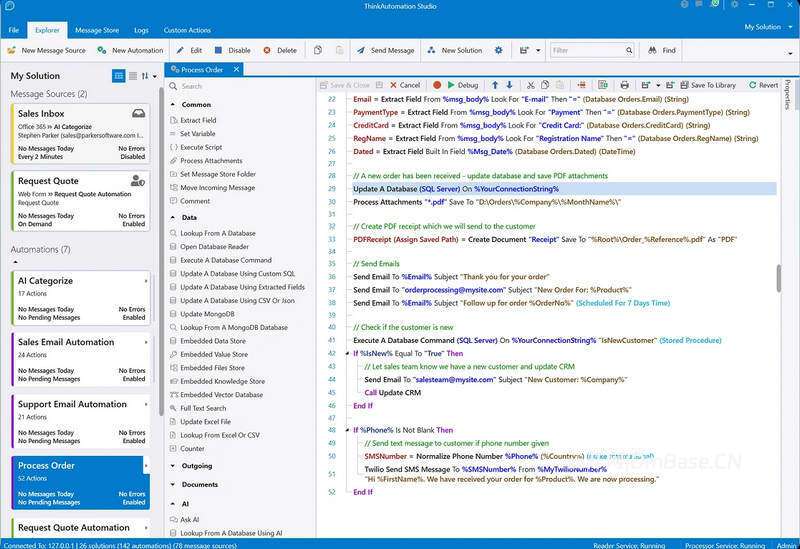This screenshot has height=549, width=800.
Task: Expand the Outgoing actions group
Action: (x=173, y=466)
